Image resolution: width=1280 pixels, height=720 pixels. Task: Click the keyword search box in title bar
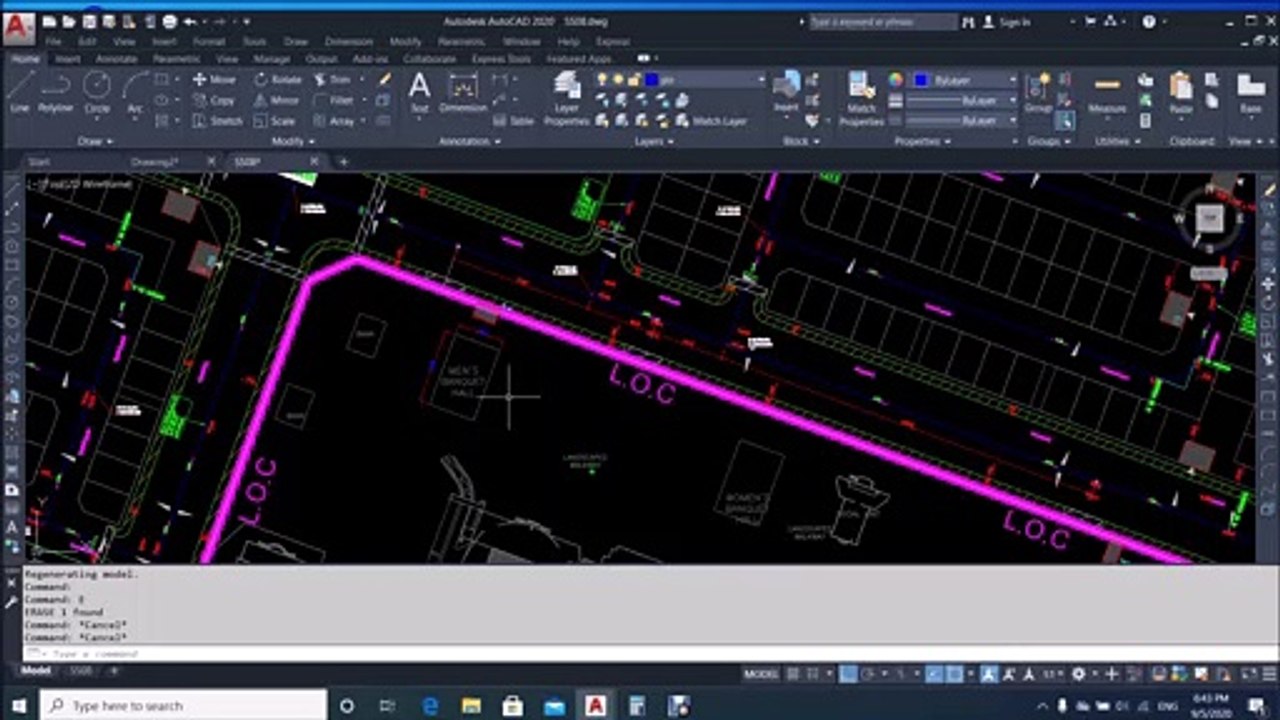point(882,21)
